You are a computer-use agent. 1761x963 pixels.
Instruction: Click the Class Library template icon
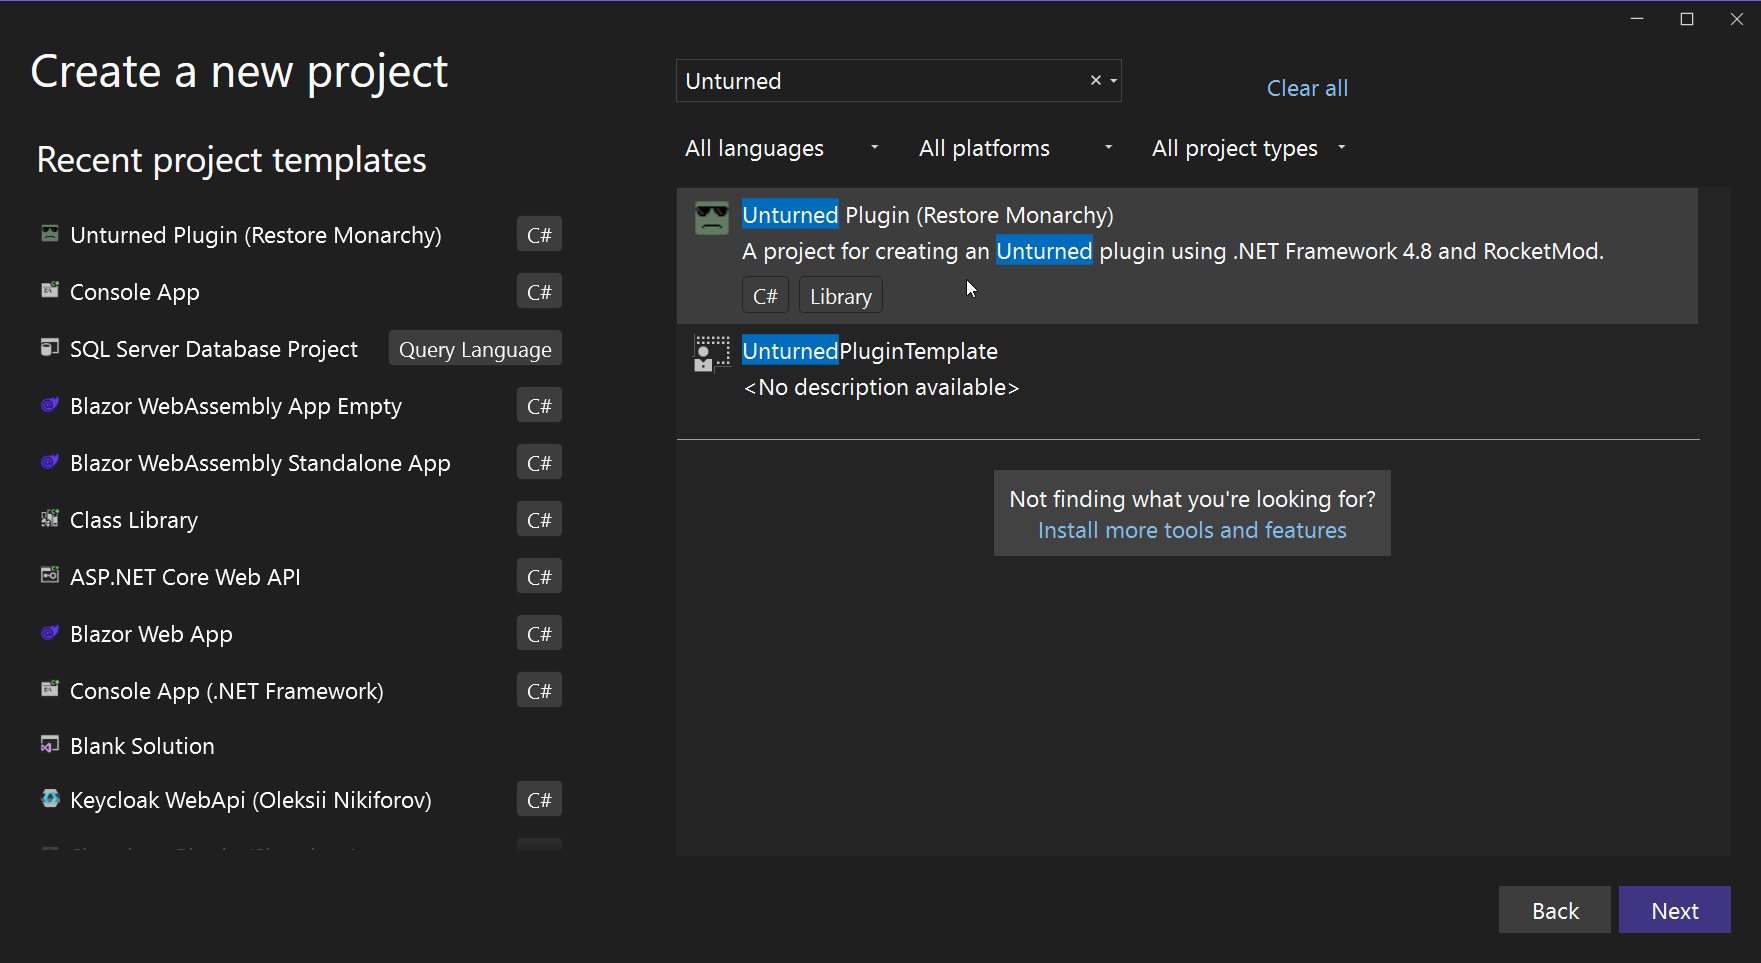point(50,518)
